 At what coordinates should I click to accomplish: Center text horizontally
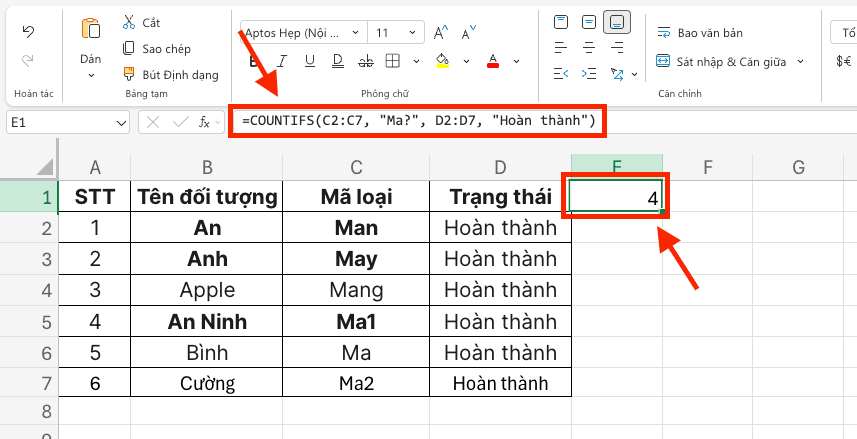pyautogui.click(x=589, y=48)
